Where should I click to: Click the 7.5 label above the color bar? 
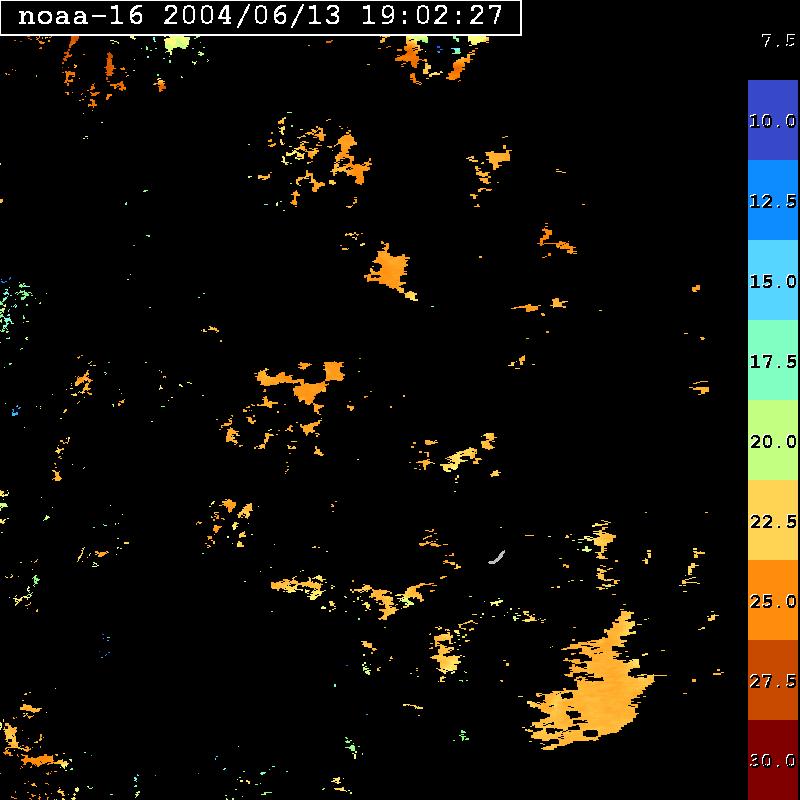coord(777,41)
